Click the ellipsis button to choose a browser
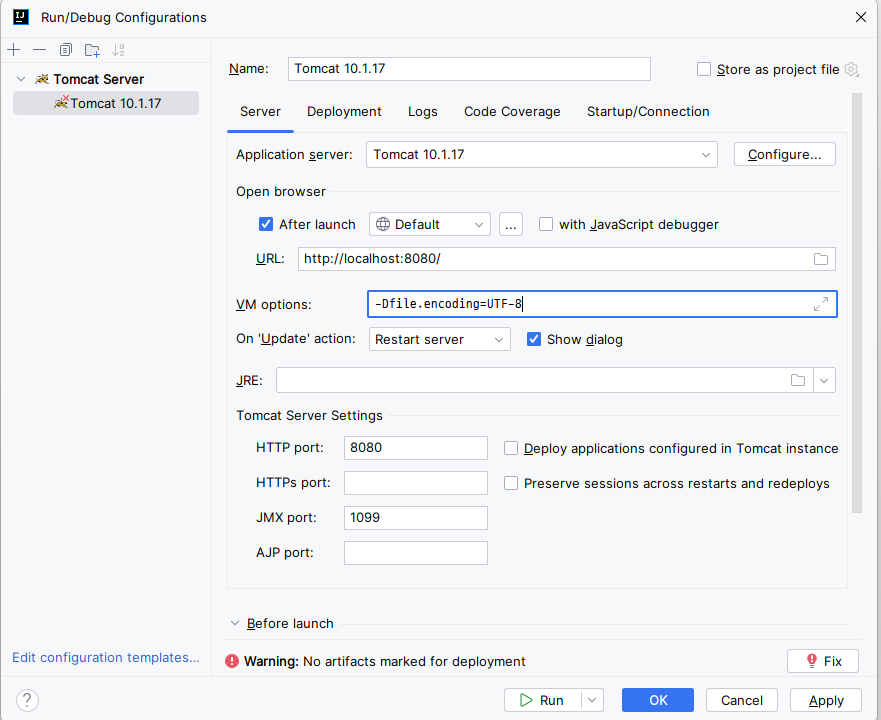Viewport: 881px width, 720px height. pos(511,224)
